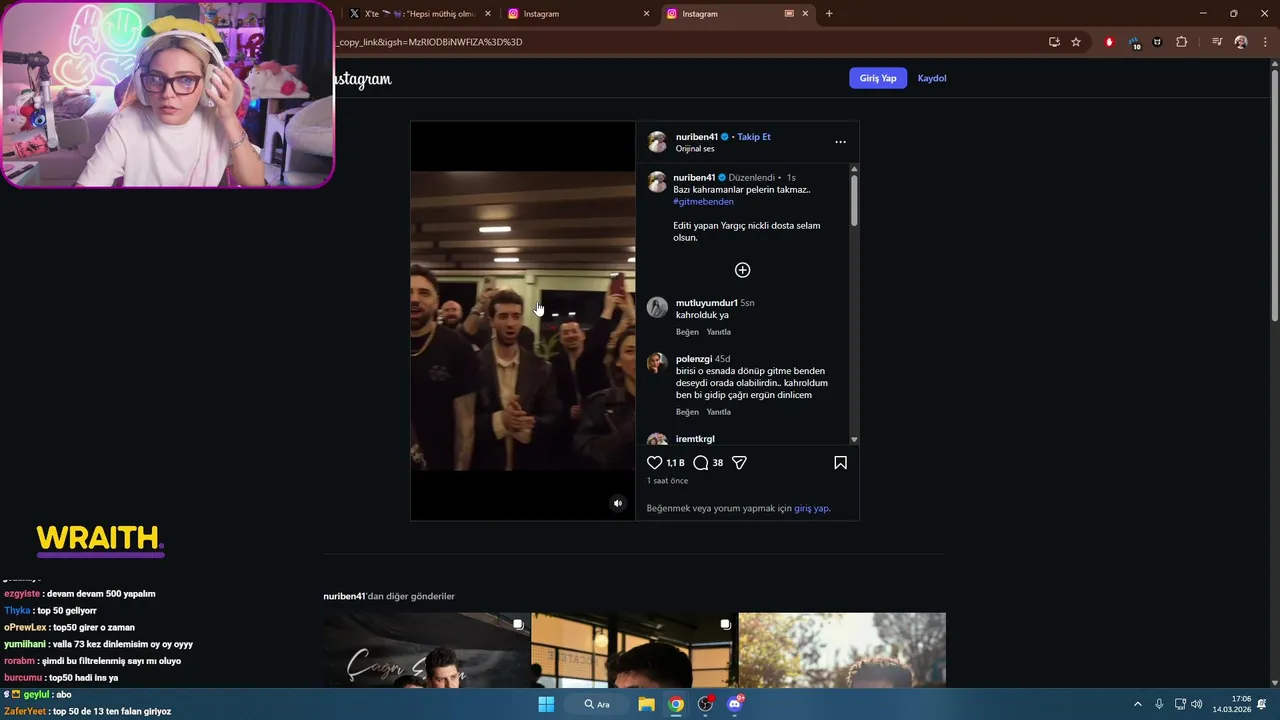The width and height of the screenshot is (1280, 720).
Task: Click Beğen under mutluyumdur1's comment
Action: tap(687, 332)
